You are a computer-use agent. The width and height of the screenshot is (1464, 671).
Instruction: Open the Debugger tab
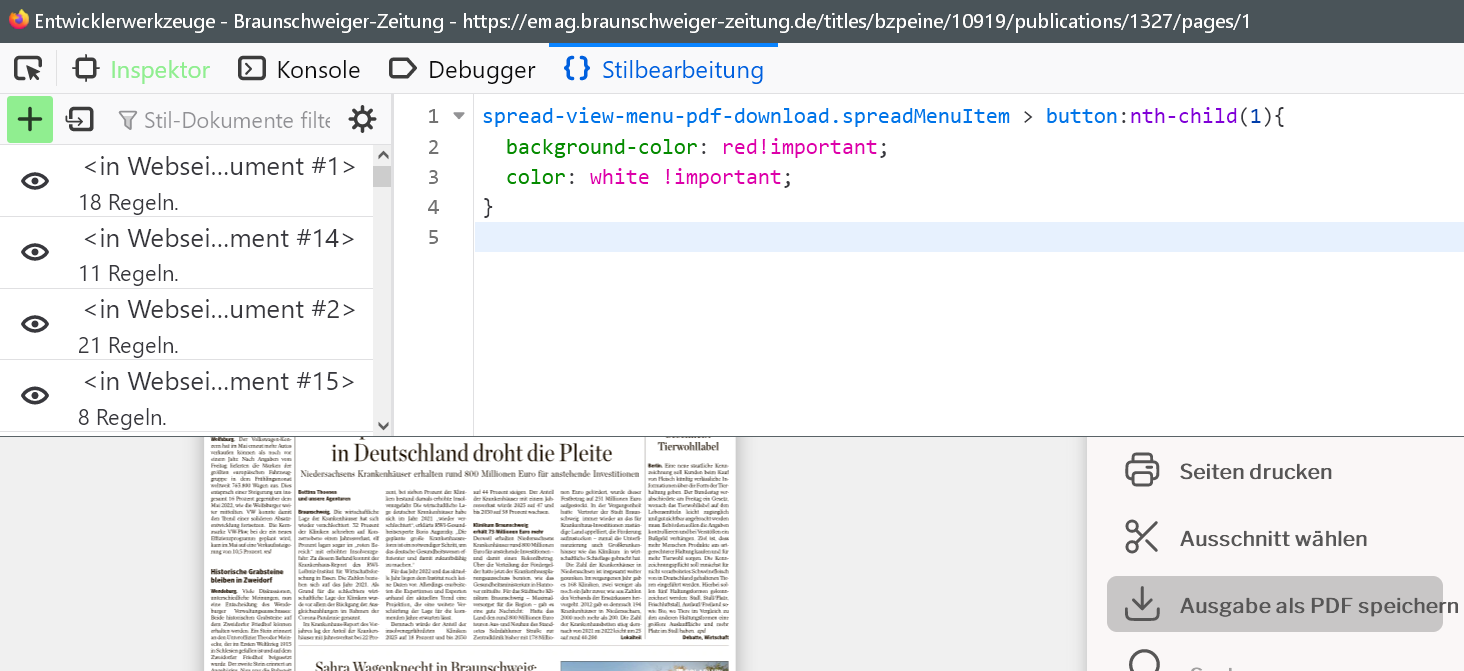click(x=462, y=70)
